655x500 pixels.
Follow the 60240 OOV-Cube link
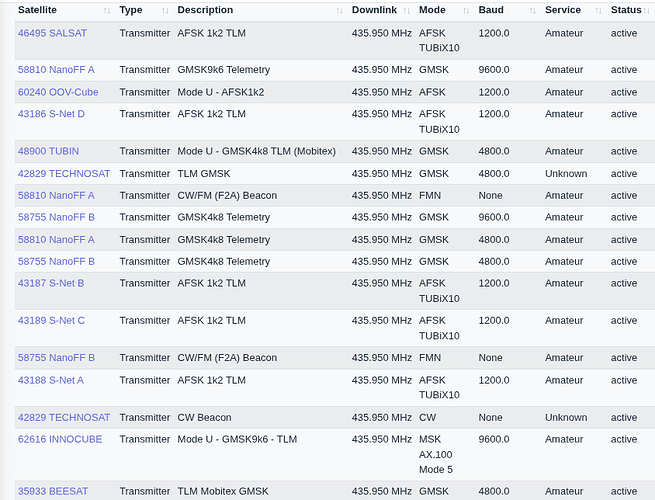coord(58,92)
